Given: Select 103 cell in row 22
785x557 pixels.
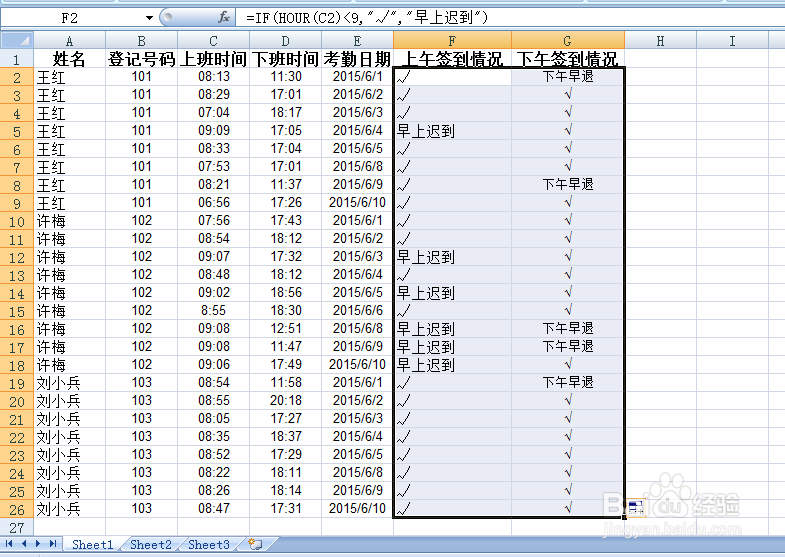Looking at the screenshot, I should coord(142,437).
